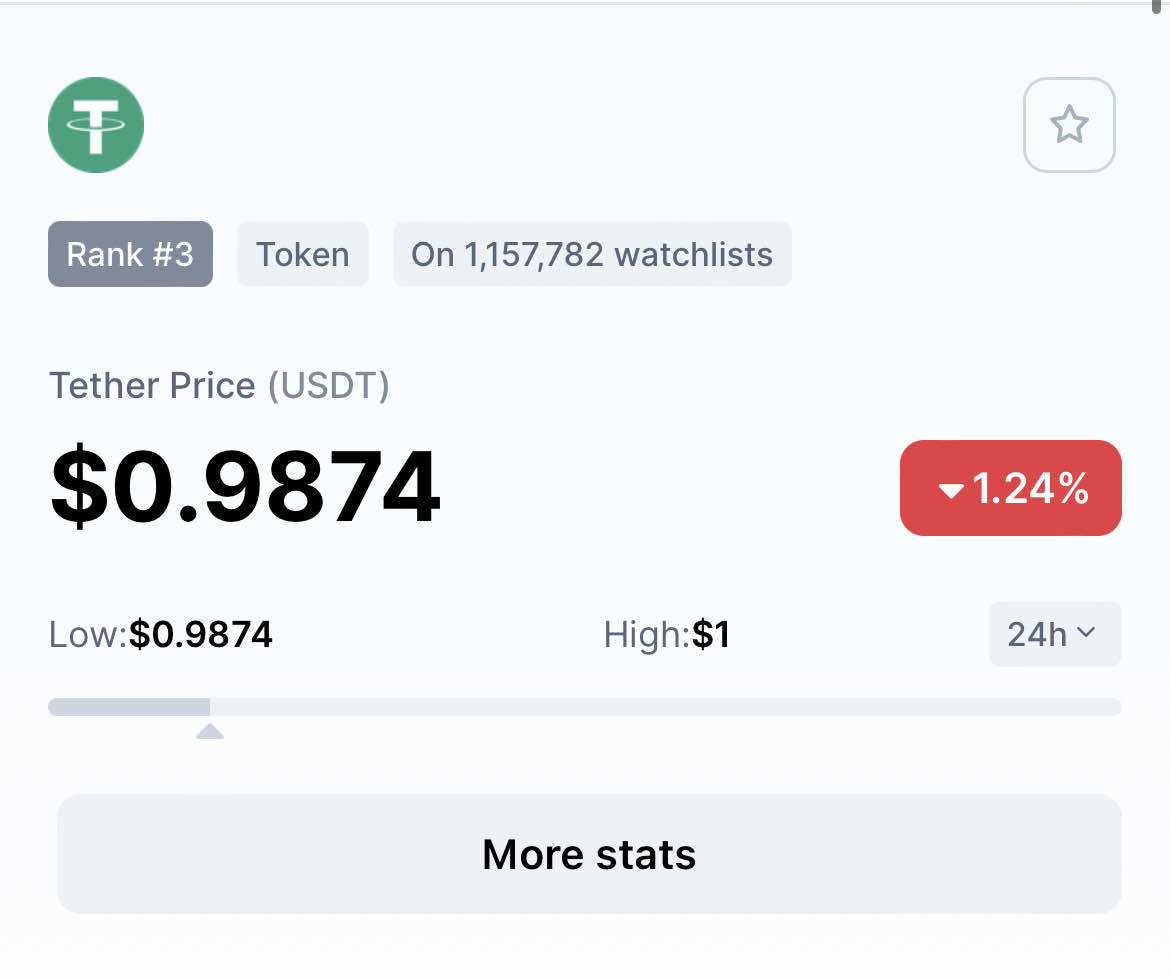Add Tether to watchlist with star icon
Image resolution: width=1170 pixels, height=978 pixels.
pos(1068,125)
